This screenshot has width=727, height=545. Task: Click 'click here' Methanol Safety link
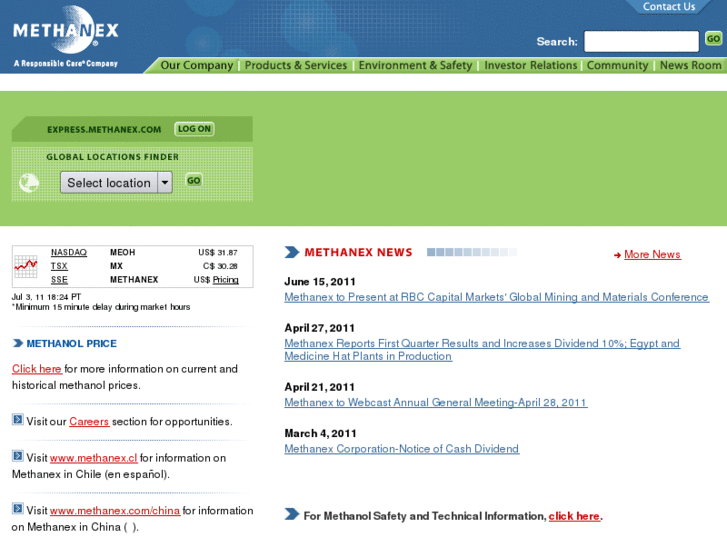574,516
